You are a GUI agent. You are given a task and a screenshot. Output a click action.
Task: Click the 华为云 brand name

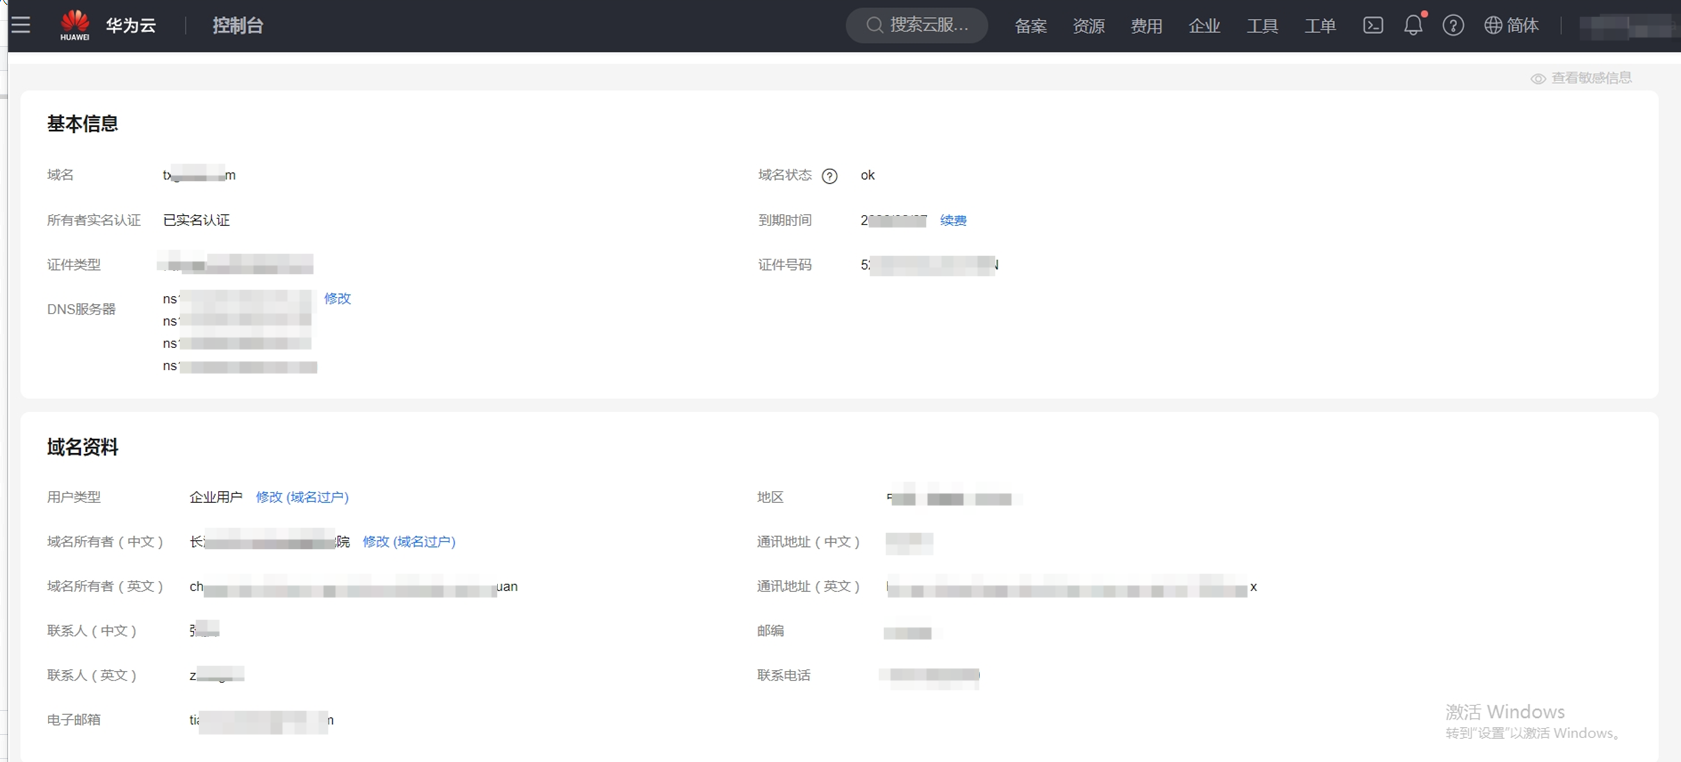coord(131,26)
